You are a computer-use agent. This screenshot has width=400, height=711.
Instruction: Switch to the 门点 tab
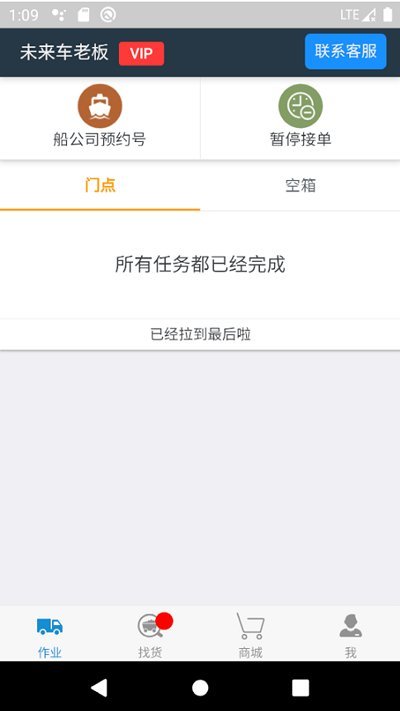(x=100, y=185)
